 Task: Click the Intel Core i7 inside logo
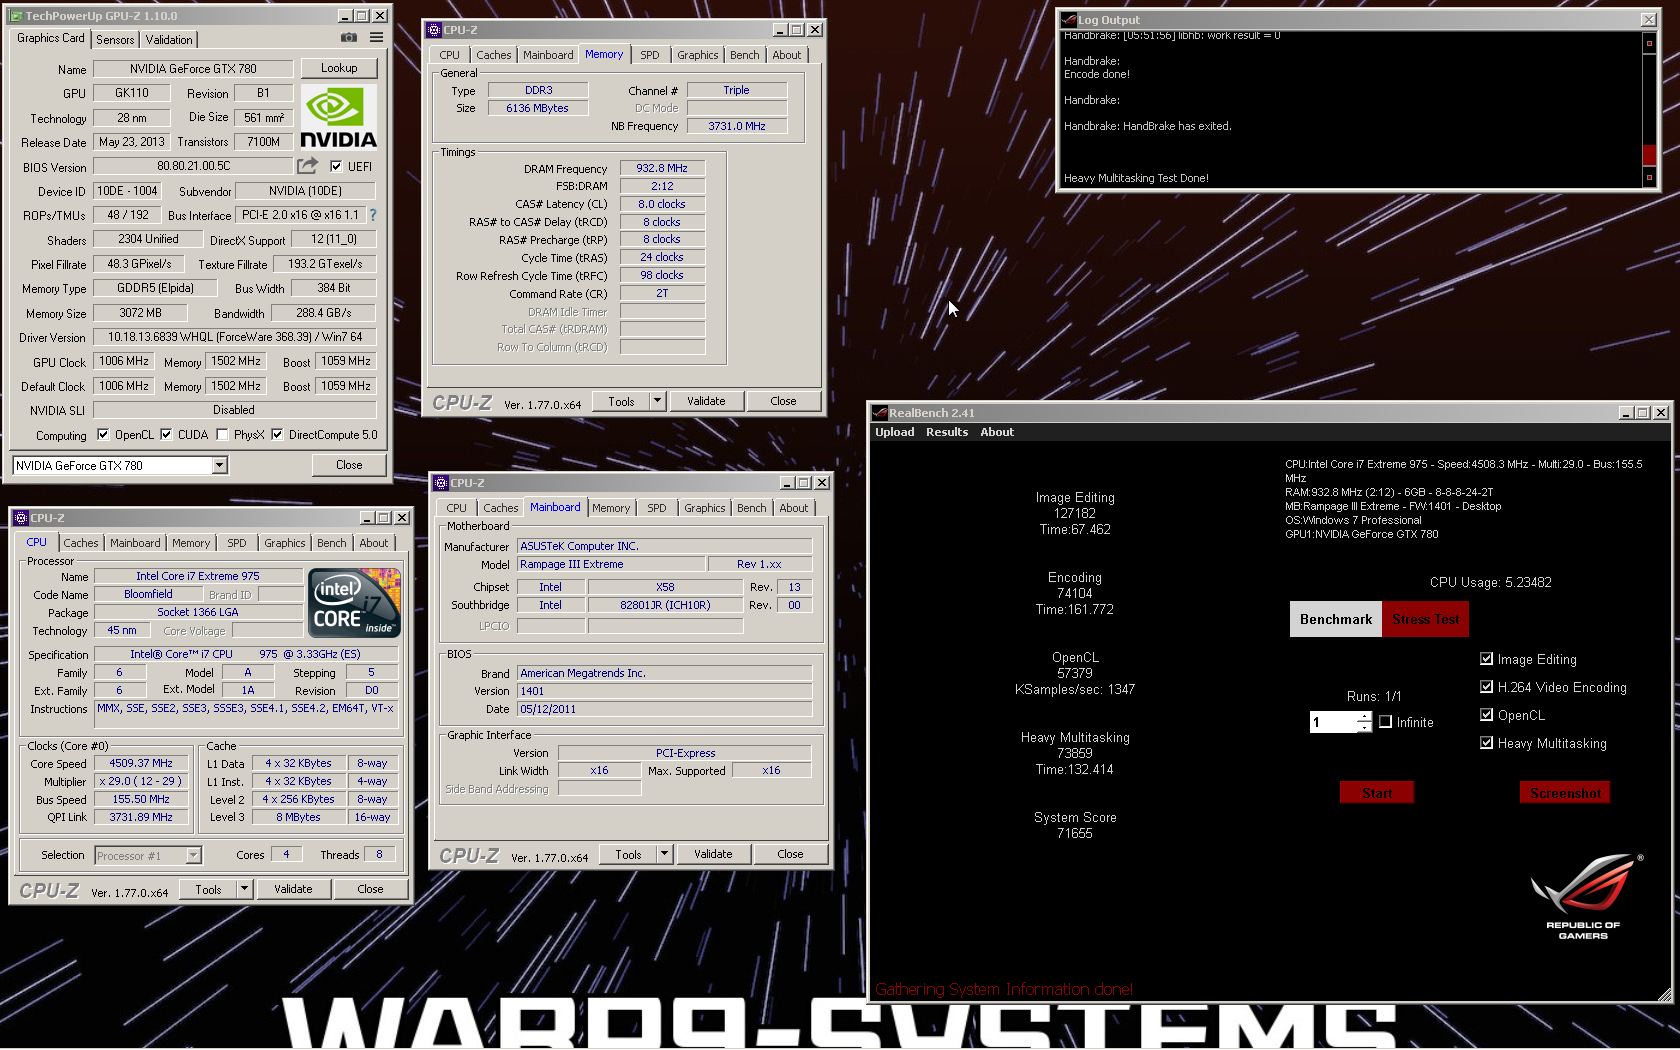tap(354, 603)
